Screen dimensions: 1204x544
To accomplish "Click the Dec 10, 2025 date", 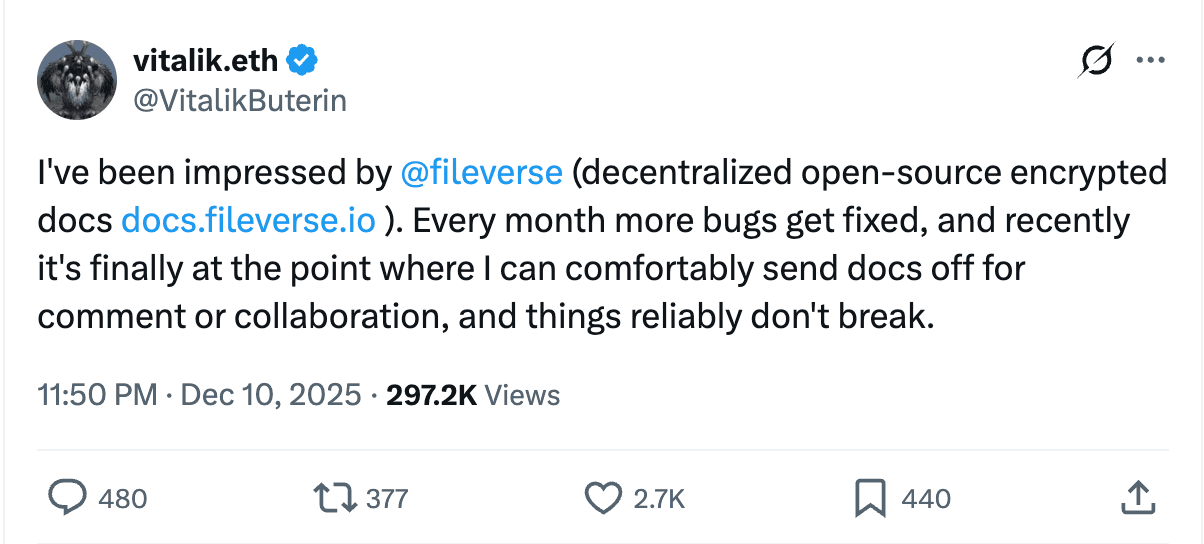I will pyautogui.click(x=270, y=395).
